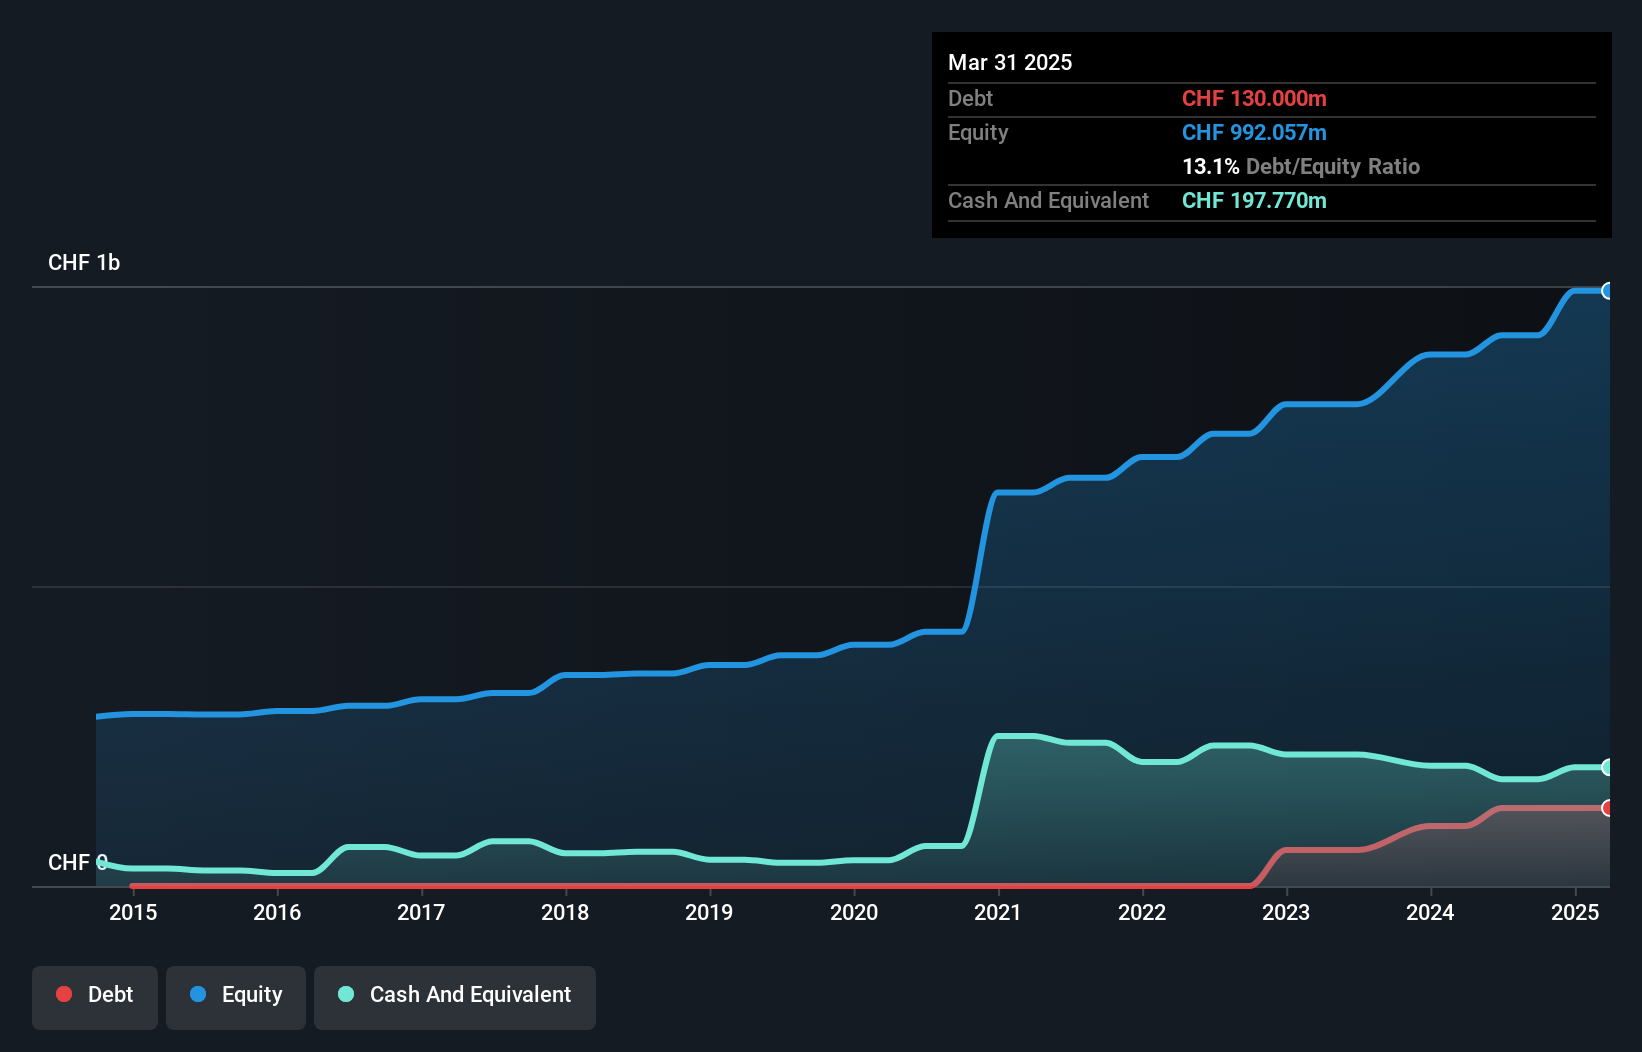Click the teal Cash And Equivalent dot icon
Viewport: 1642px width, 1052px height.
coord(345,994)
